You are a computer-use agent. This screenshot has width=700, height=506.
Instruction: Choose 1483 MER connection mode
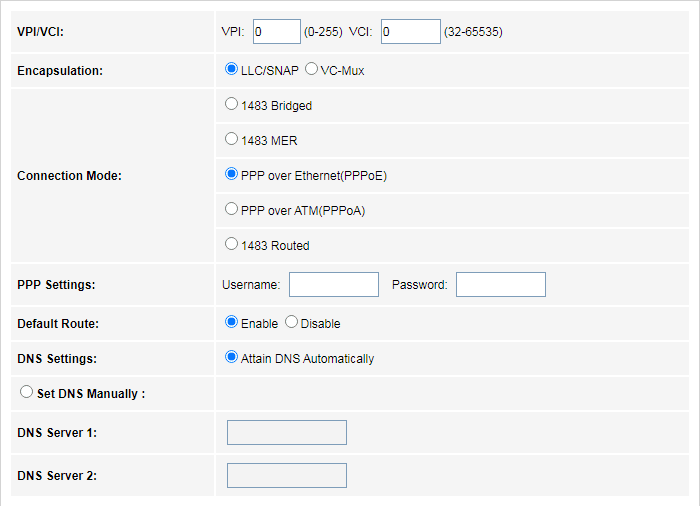[x=232, y=140]
